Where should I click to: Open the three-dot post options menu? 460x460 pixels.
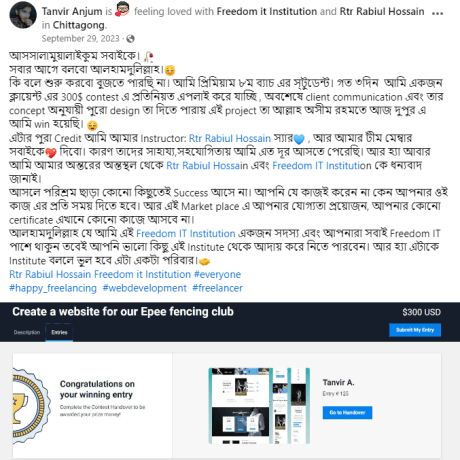pos(437,13)
